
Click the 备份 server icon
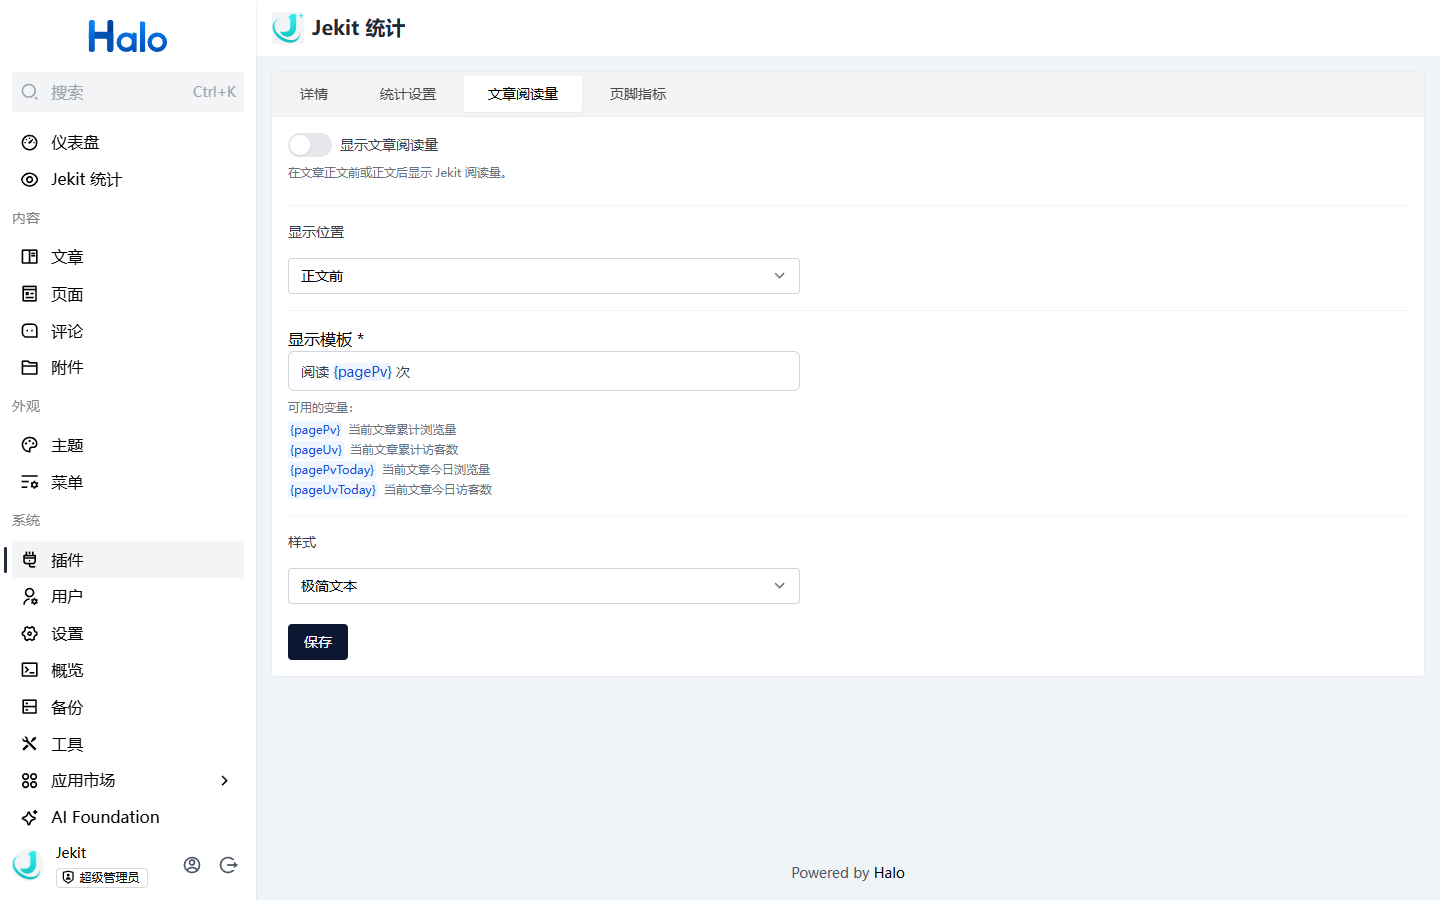click(30, 707)
